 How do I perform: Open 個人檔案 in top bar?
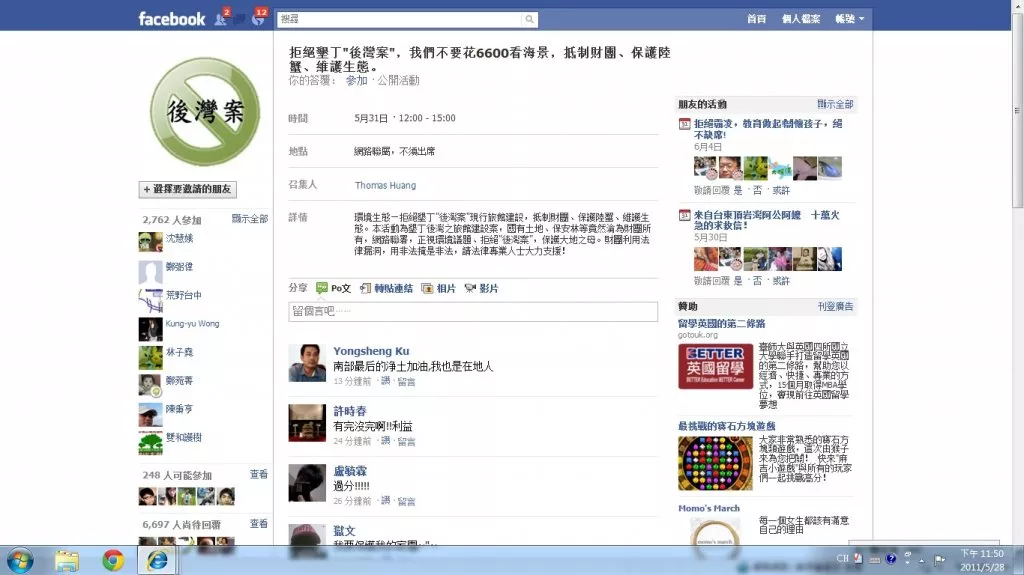[x=801, y=19]
